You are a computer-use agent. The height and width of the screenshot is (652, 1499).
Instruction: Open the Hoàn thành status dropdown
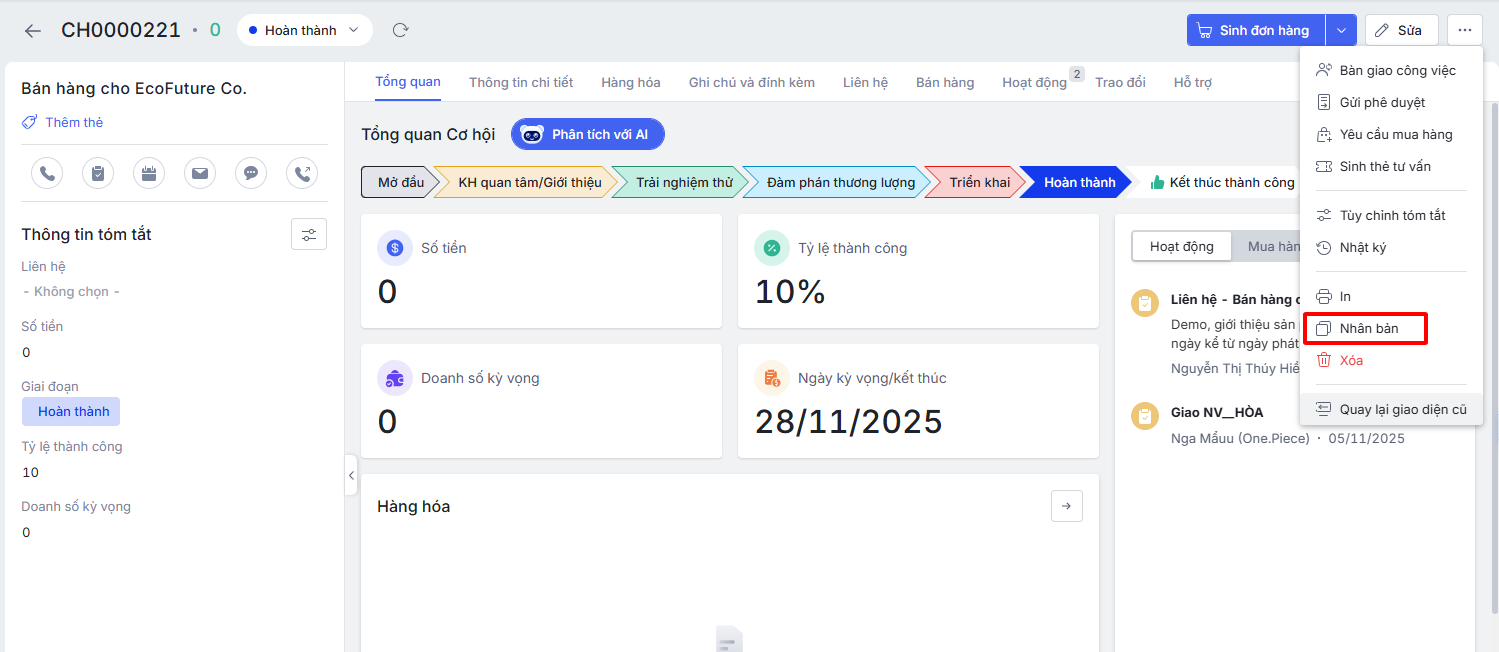point(304,30)
